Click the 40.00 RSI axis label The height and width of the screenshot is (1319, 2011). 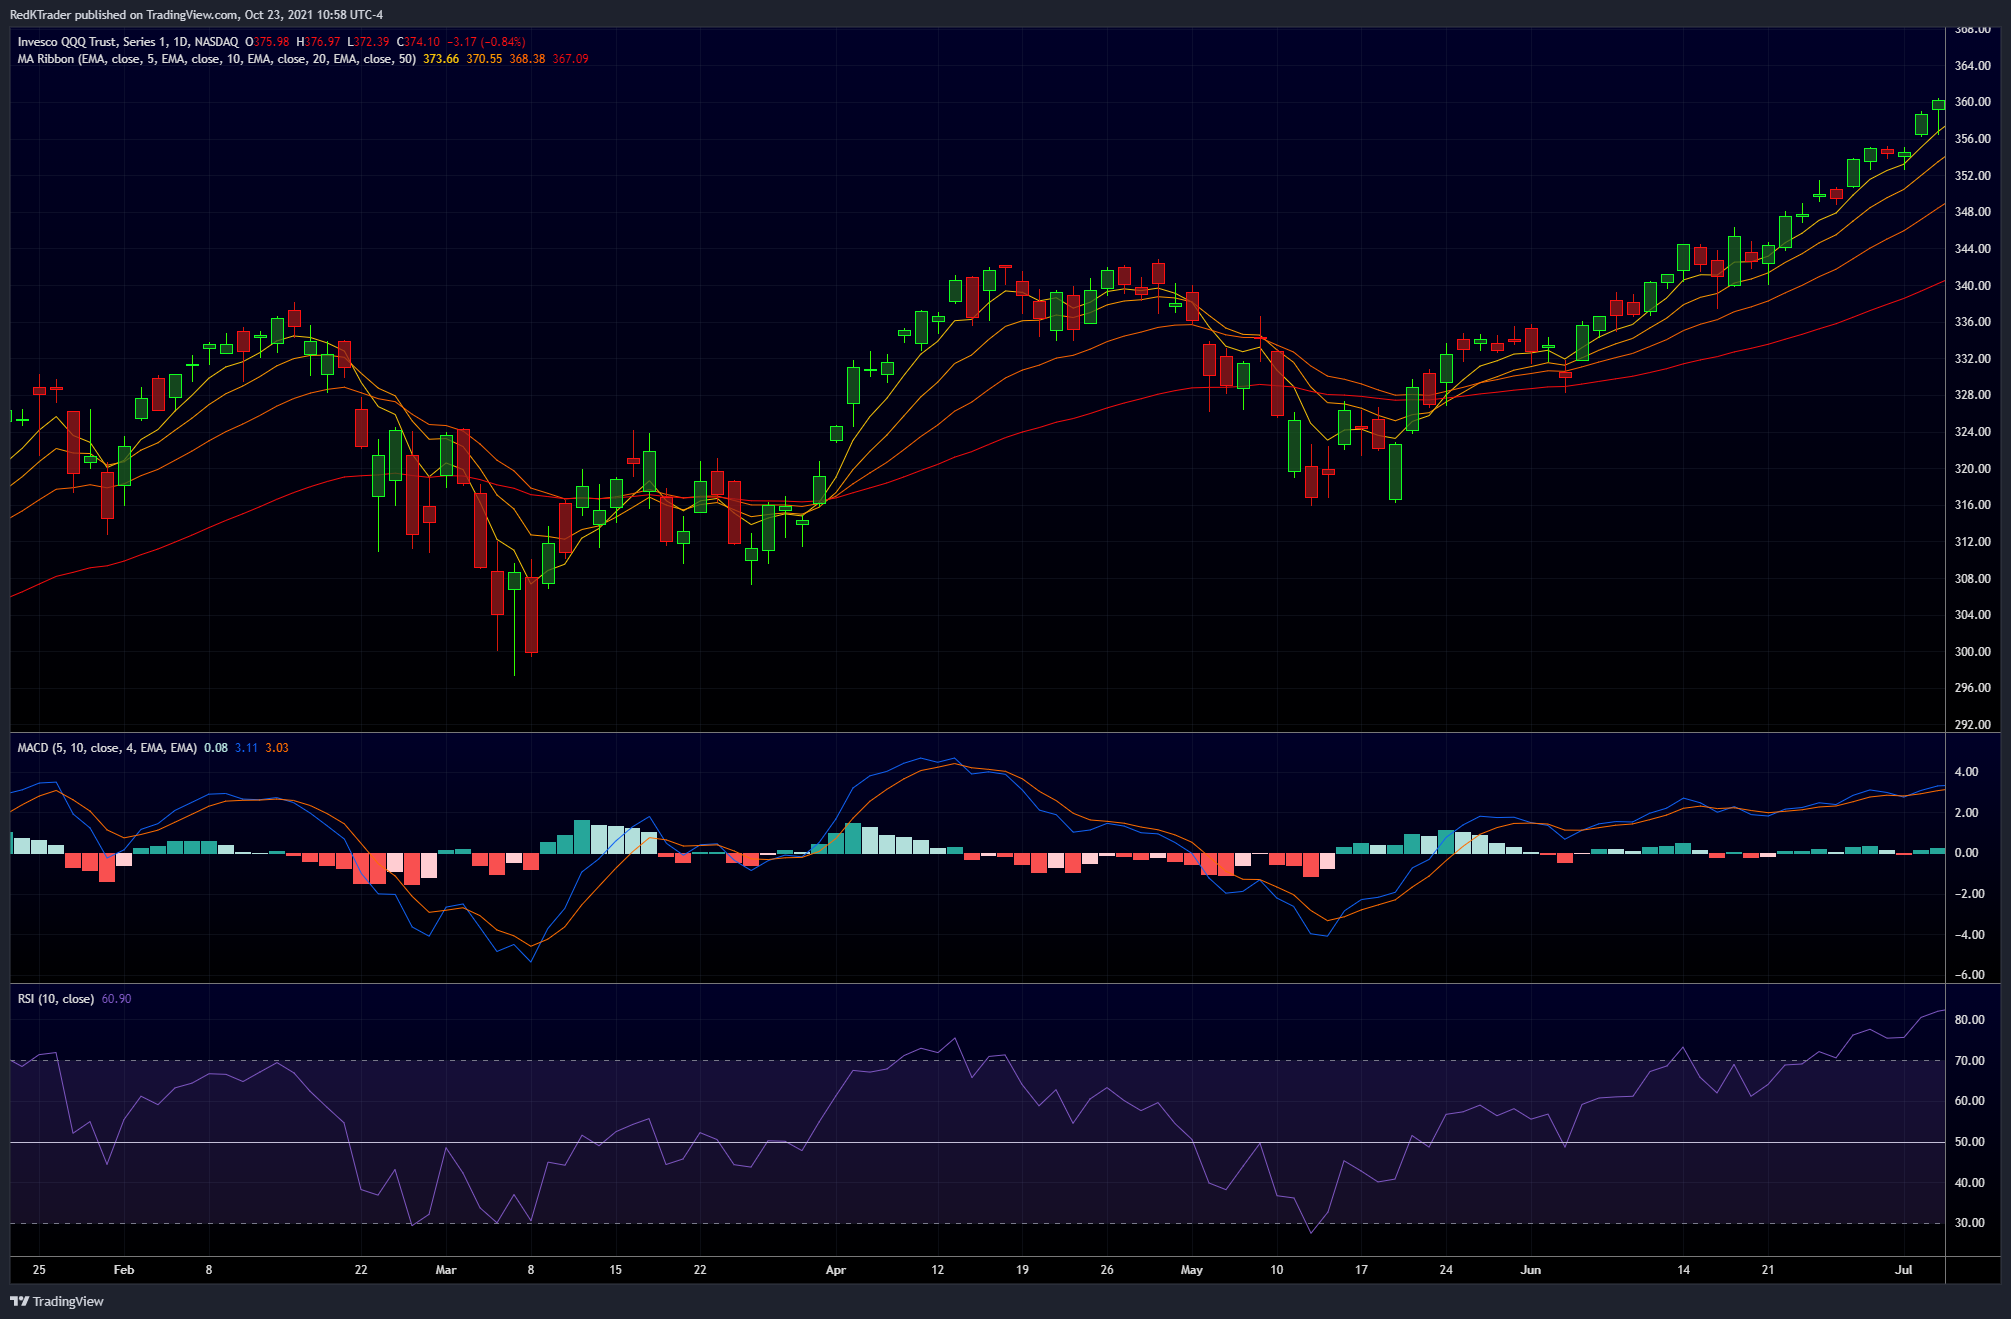1969,1183
